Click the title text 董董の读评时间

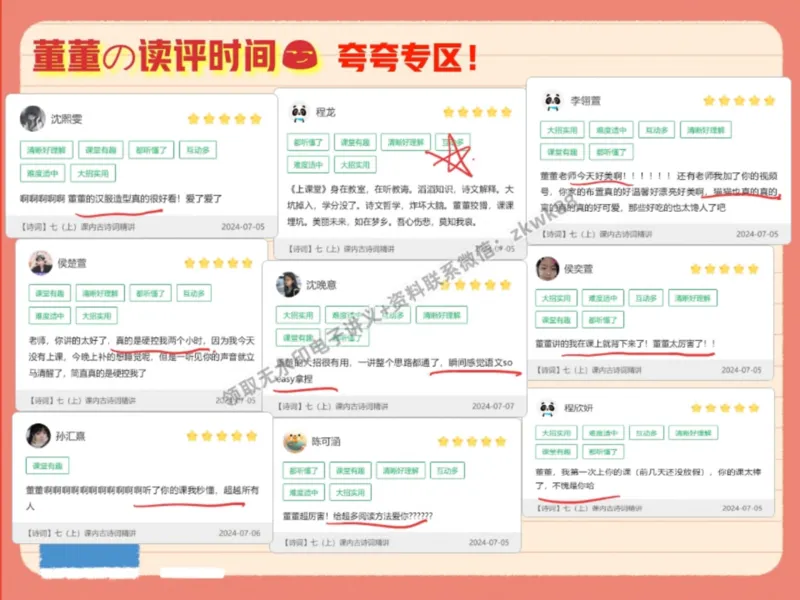pos(154,55)
